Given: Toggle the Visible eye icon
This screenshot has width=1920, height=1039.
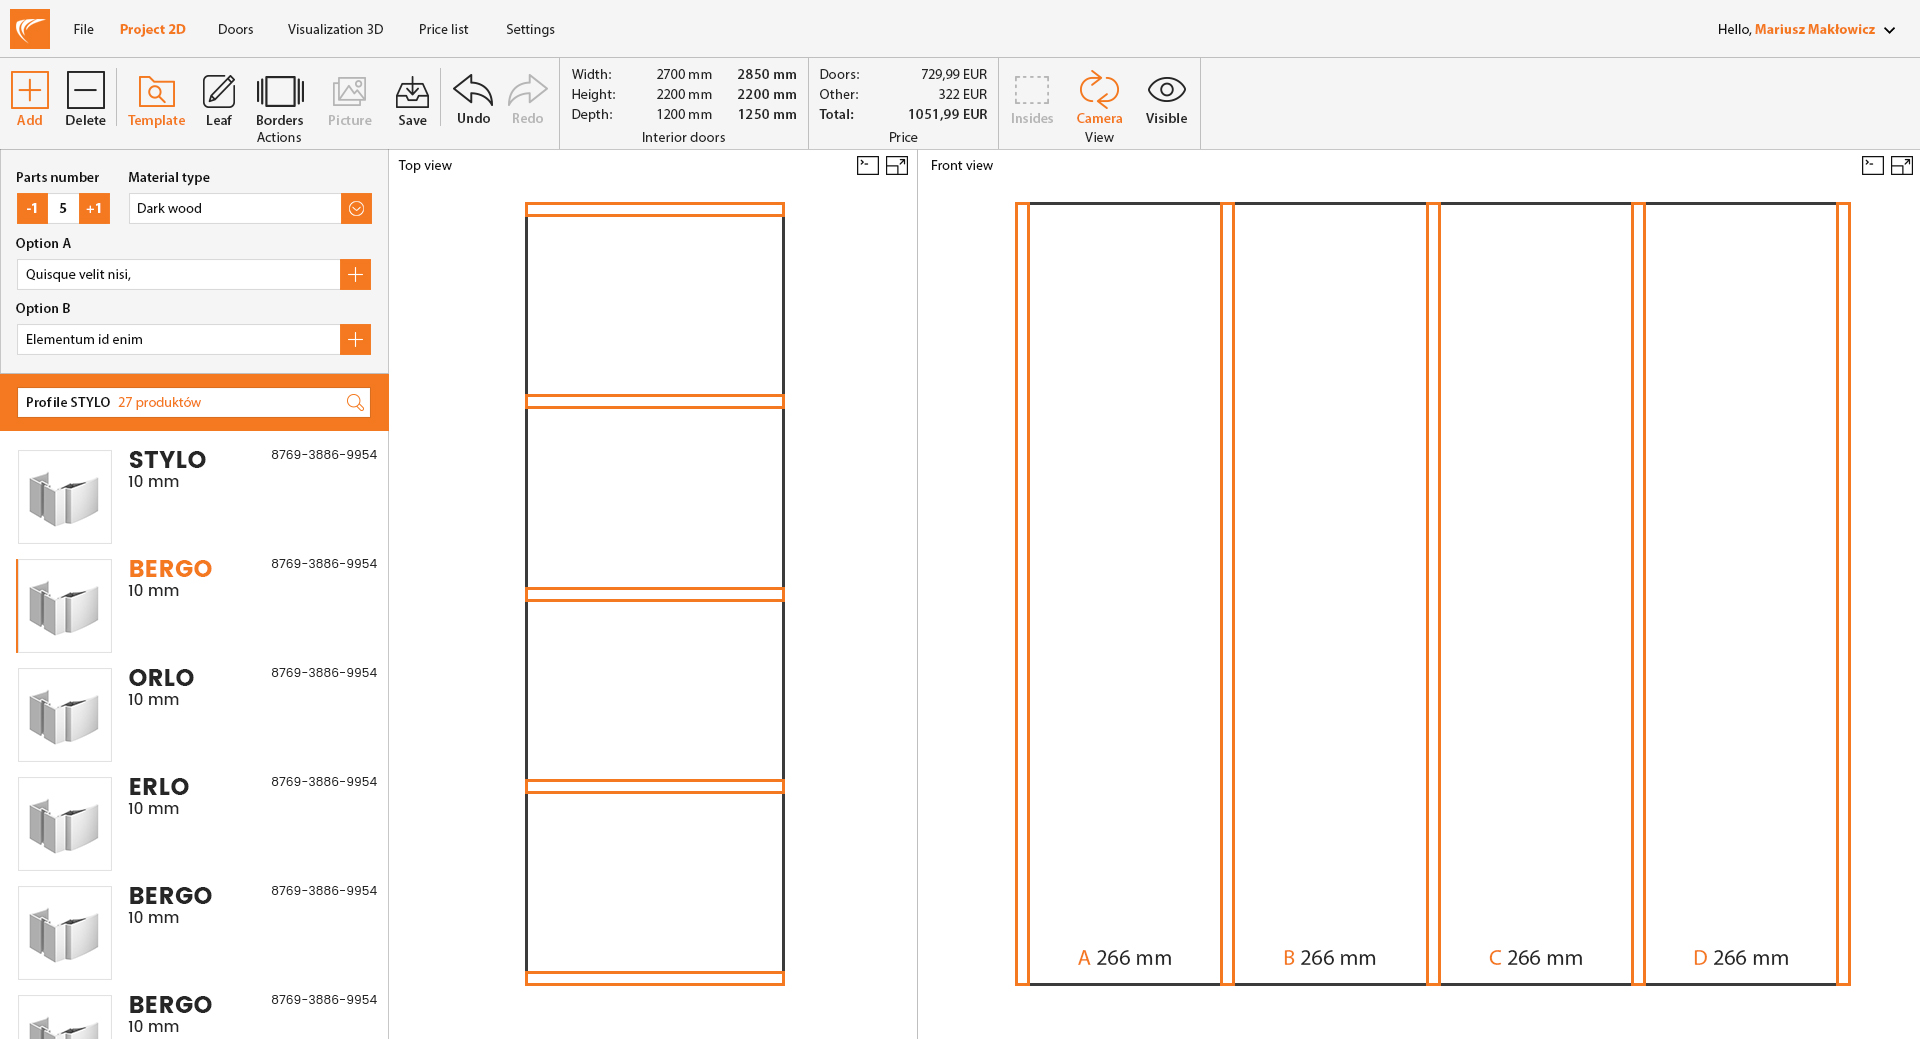Looking at the screenshot, I should [x=1166, y=90].
